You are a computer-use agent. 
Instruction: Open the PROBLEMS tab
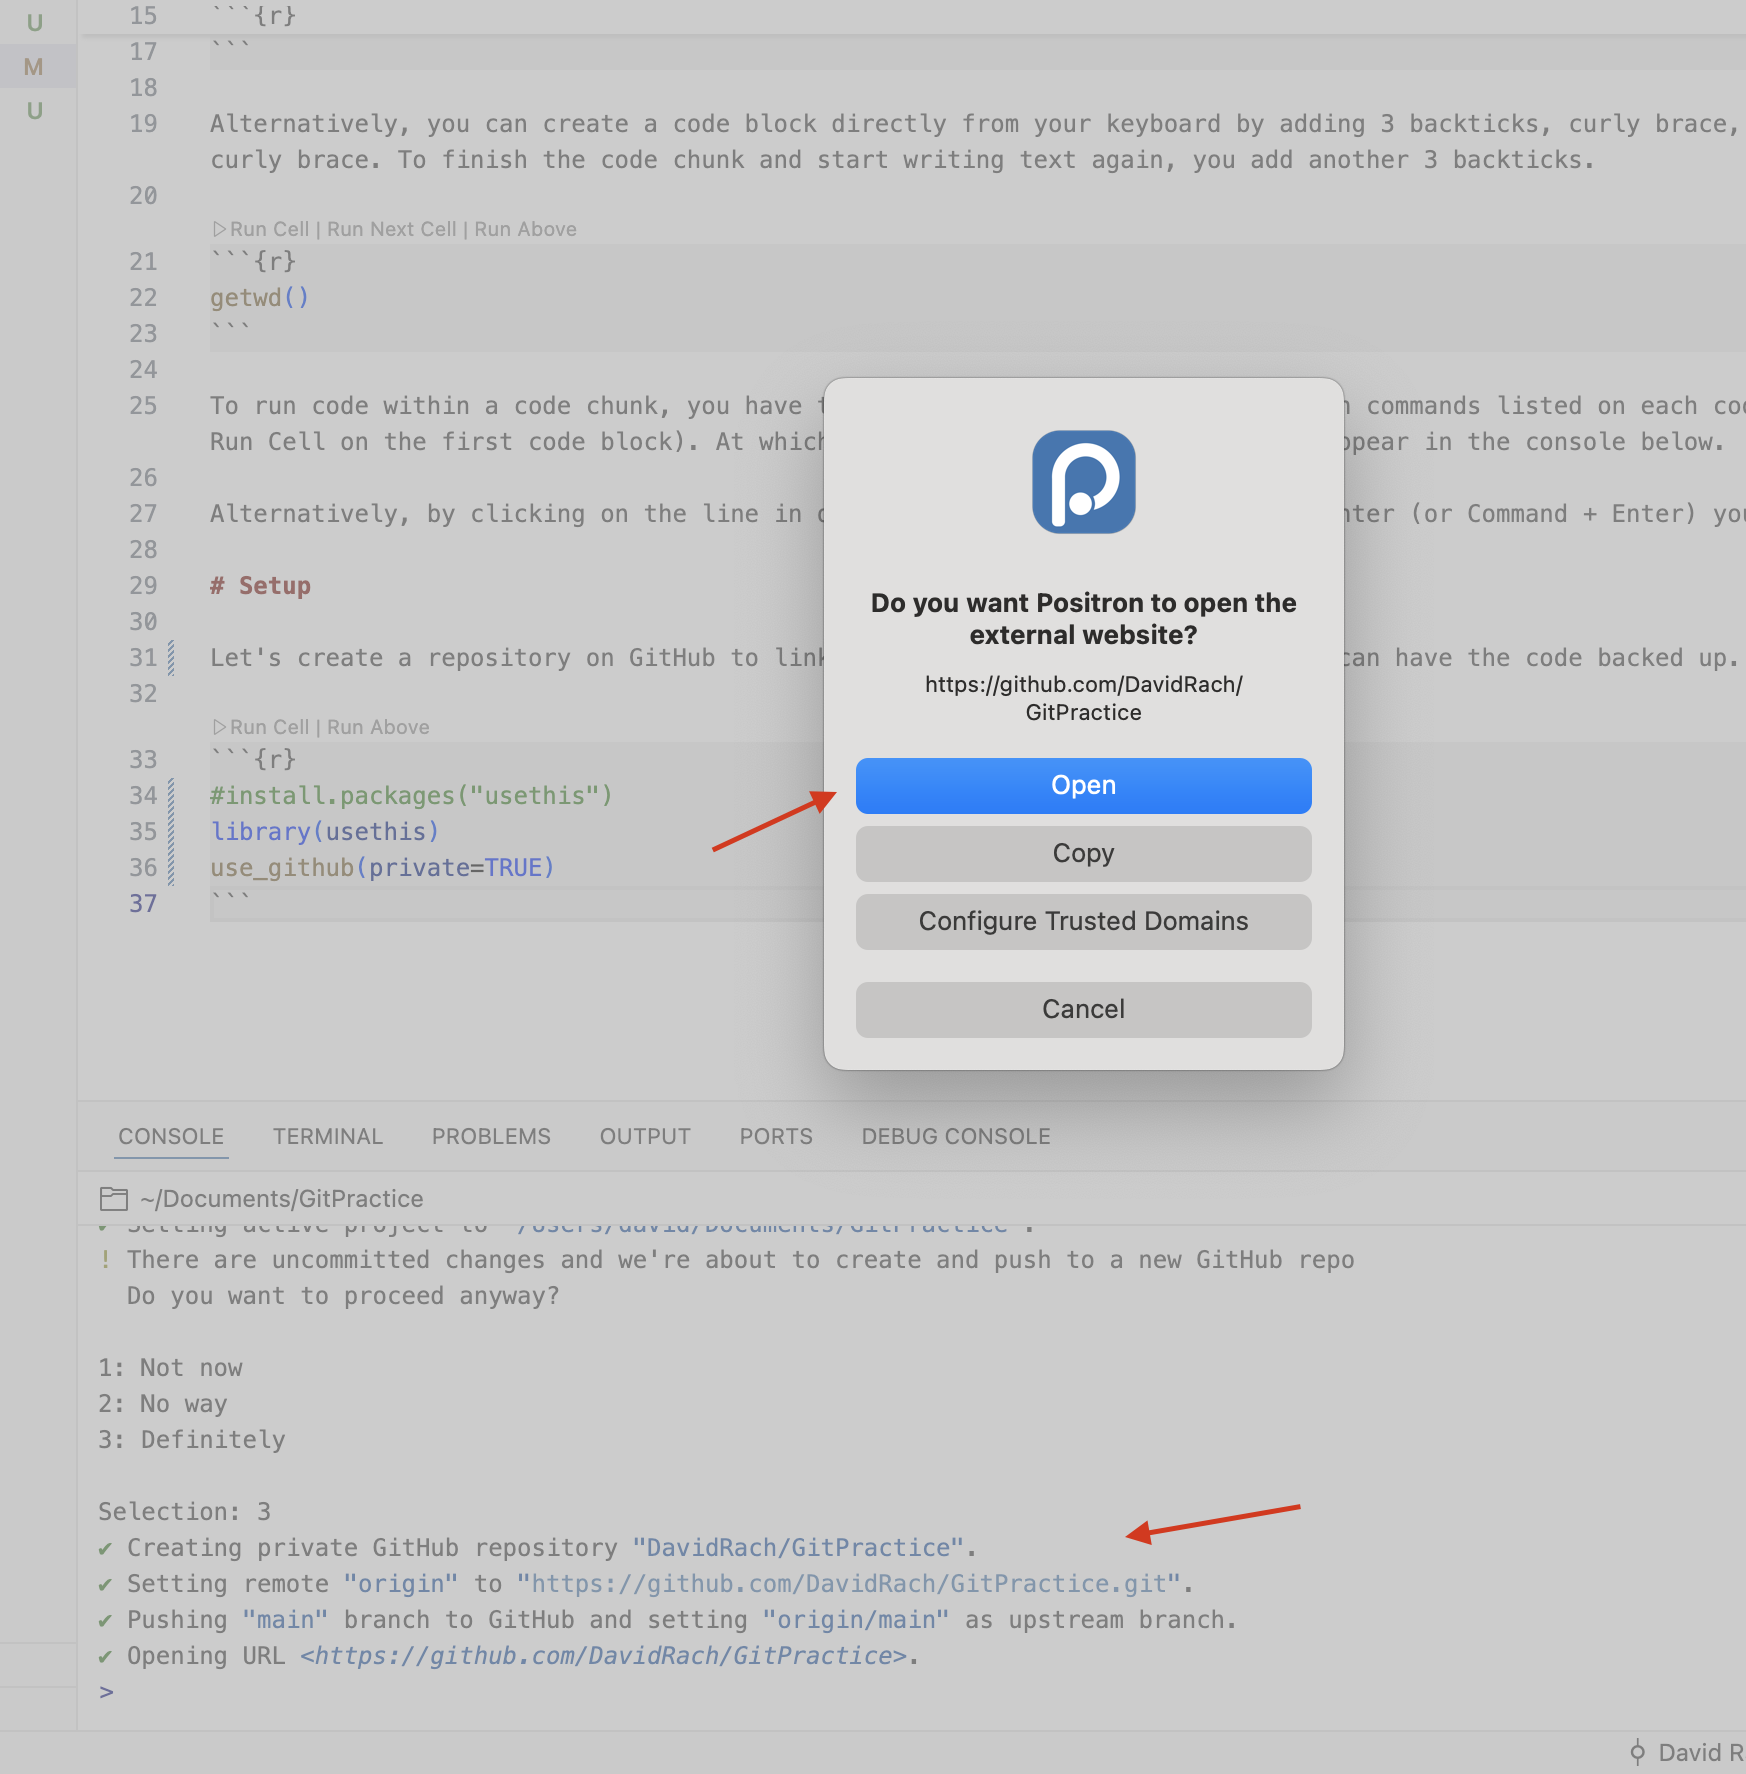point(491,1136)
